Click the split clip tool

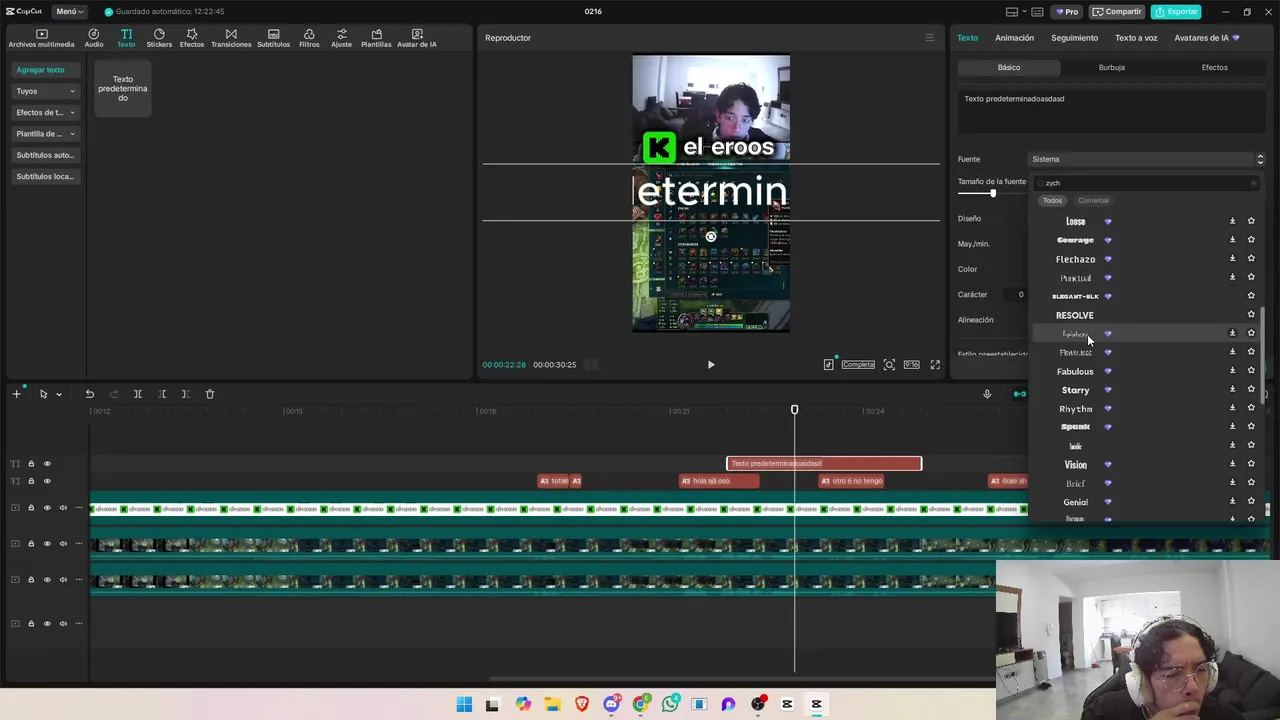(138, 394)
